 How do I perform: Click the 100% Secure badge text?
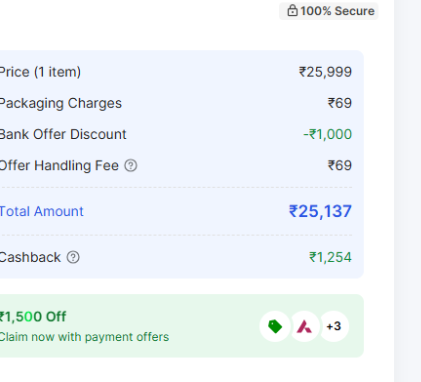[x=337, y=11]
